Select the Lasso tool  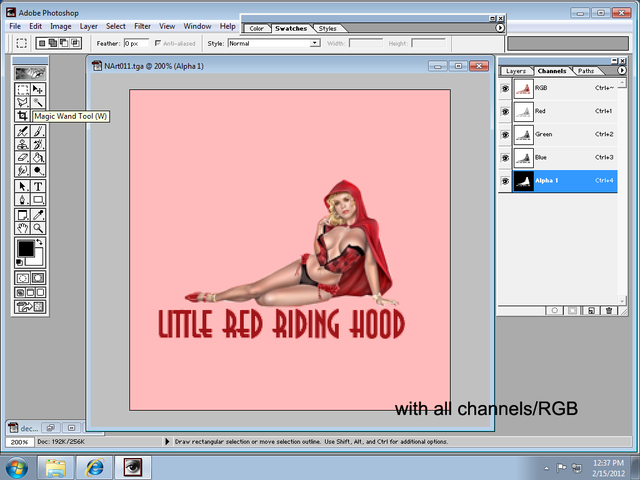22,102
